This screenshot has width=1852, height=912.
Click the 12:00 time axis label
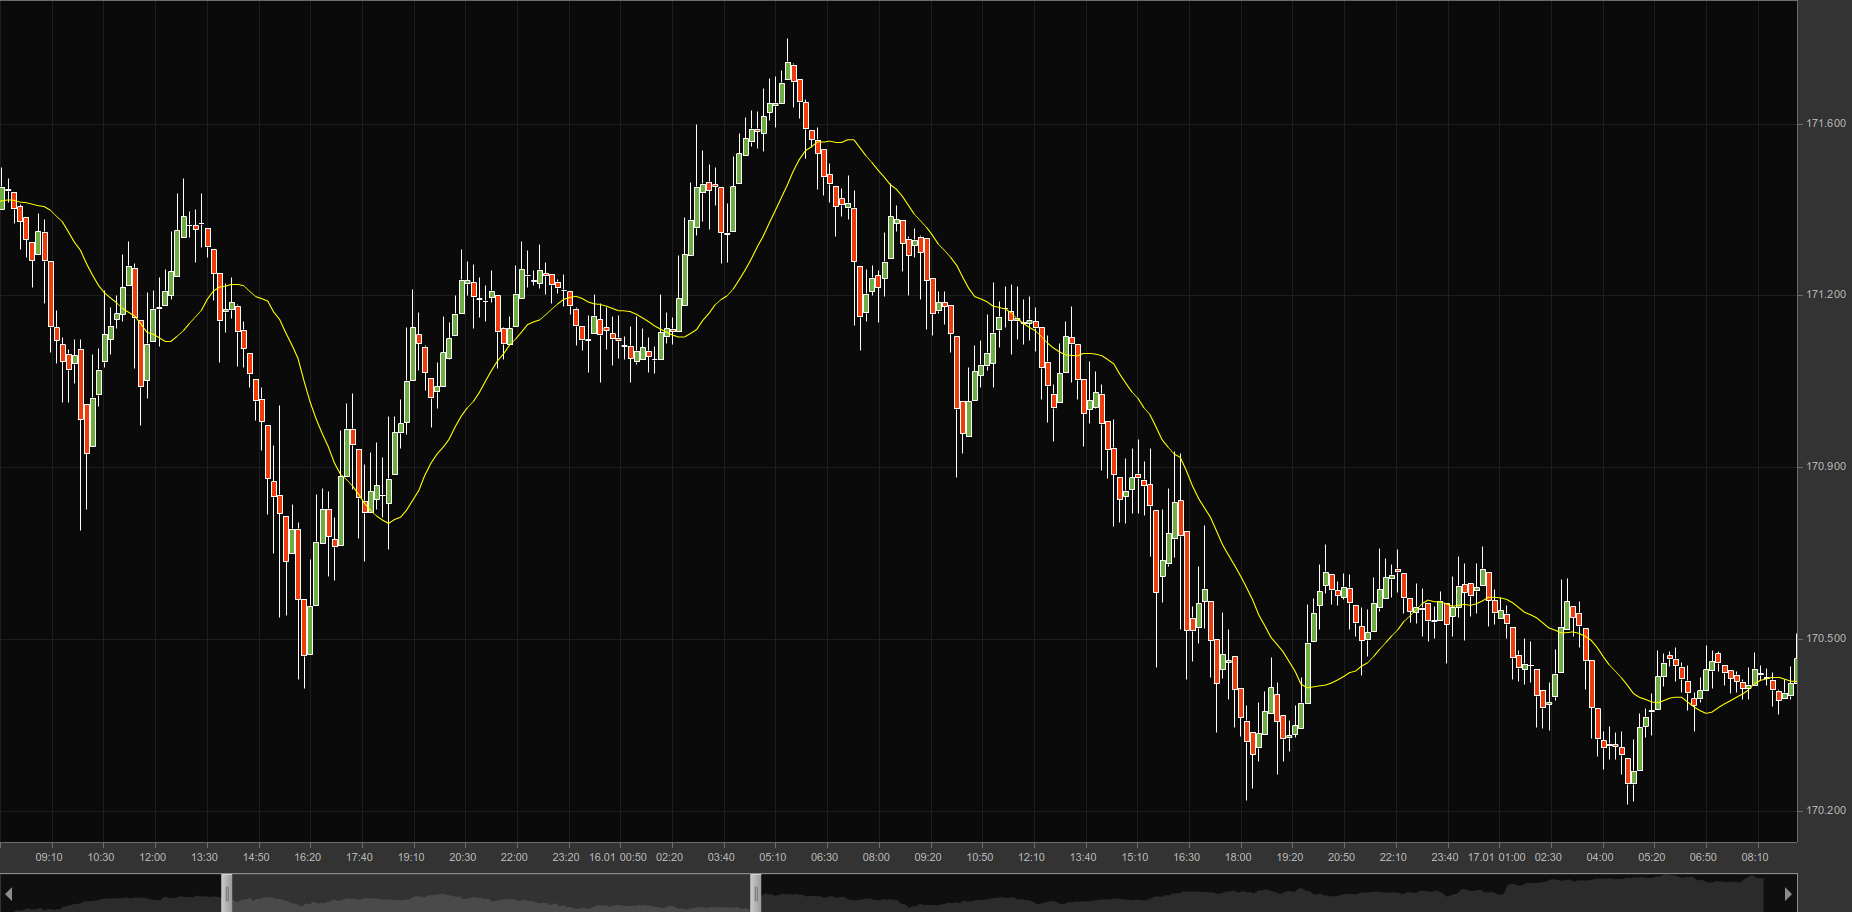(153, 857)
